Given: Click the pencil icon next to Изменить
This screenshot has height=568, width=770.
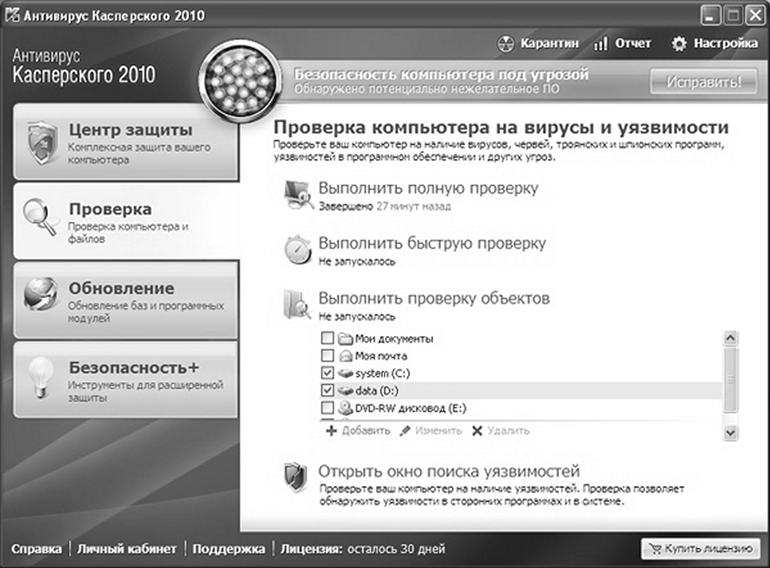Looking at the screenshot, I should click(405, 431).
